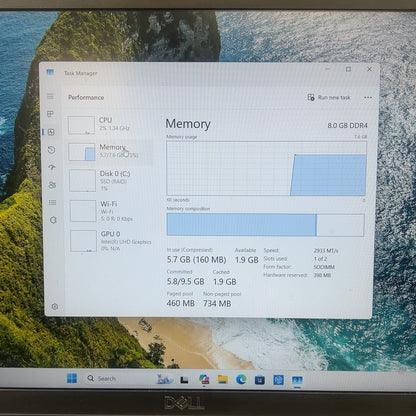Open the Task Manager hamburger navigation menu
416x416 pixels.
tap(50, 97)
